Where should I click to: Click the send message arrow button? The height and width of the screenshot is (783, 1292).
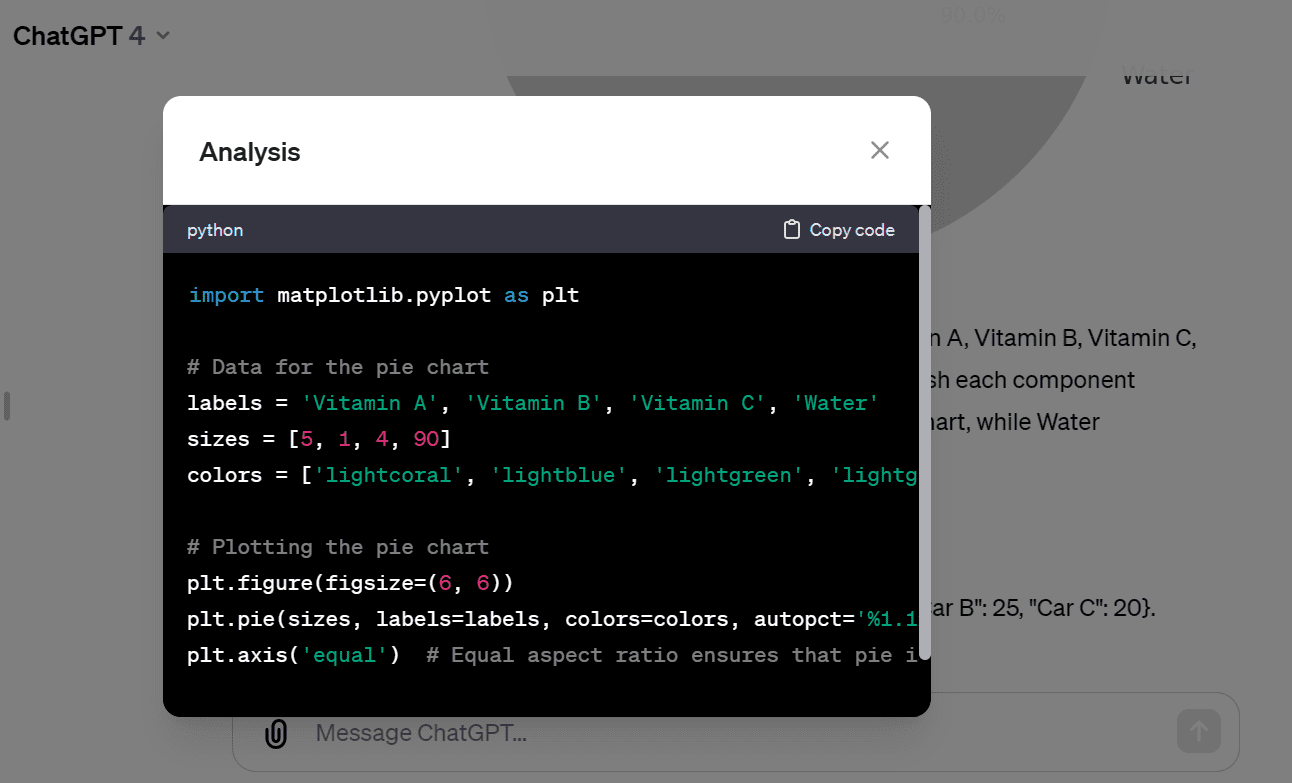(x=1199, y=731)
